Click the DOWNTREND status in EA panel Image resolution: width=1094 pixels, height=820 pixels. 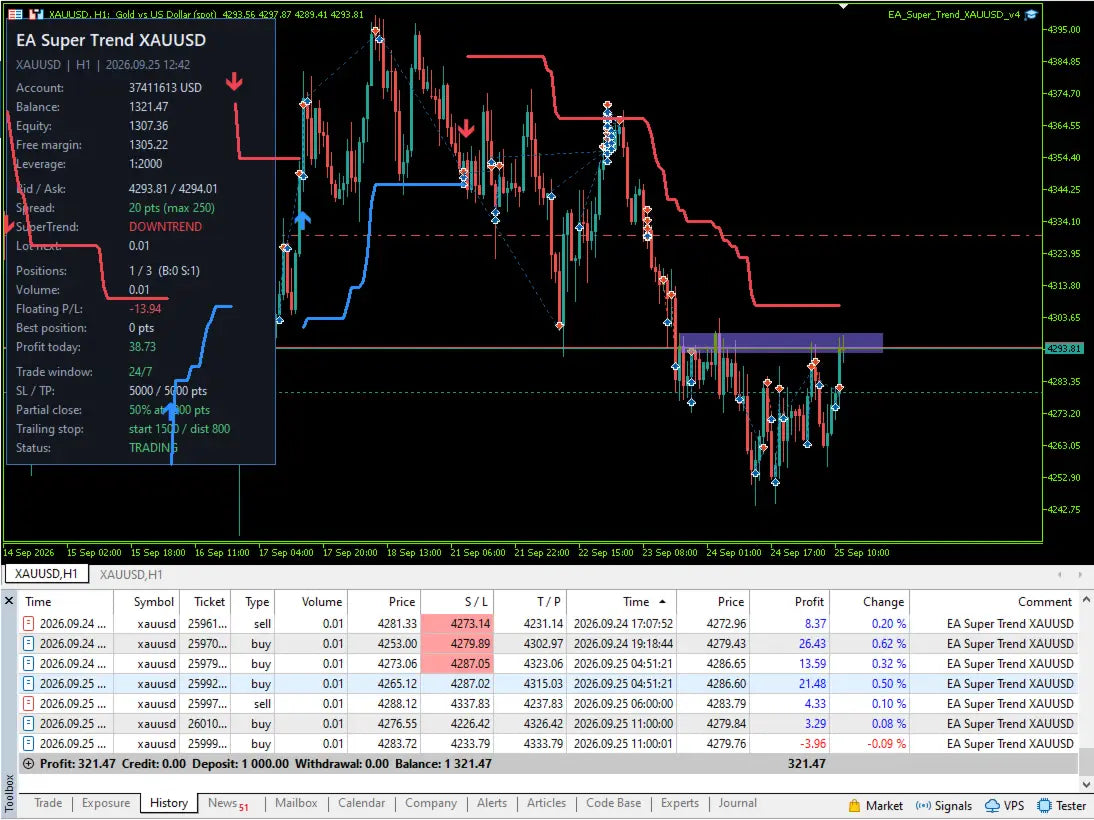point(165,227)
